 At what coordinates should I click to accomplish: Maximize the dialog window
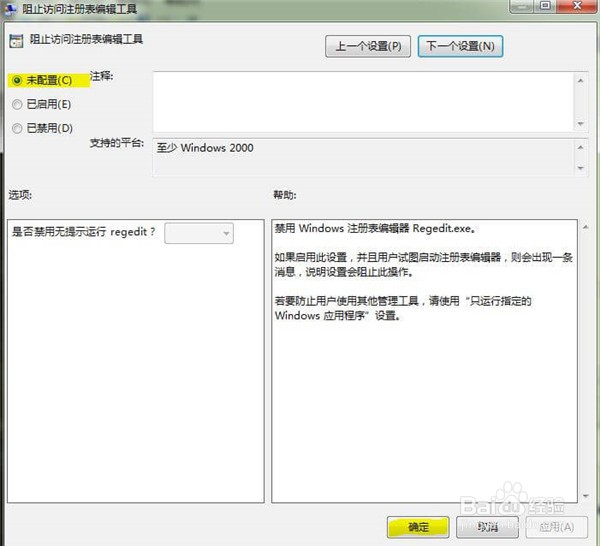[545, 6]
